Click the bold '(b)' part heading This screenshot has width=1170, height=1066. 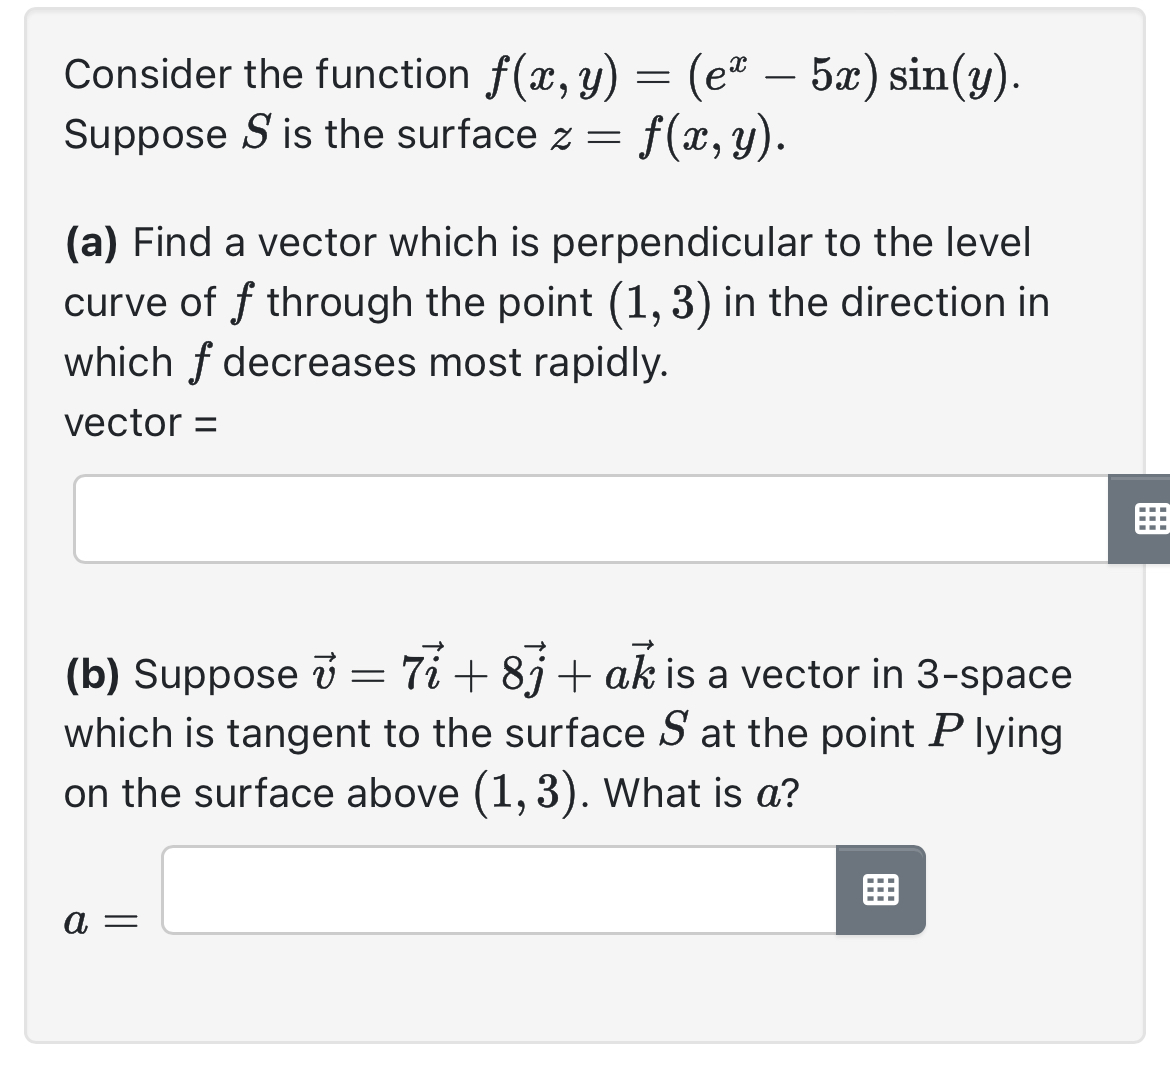click(94, 674)
